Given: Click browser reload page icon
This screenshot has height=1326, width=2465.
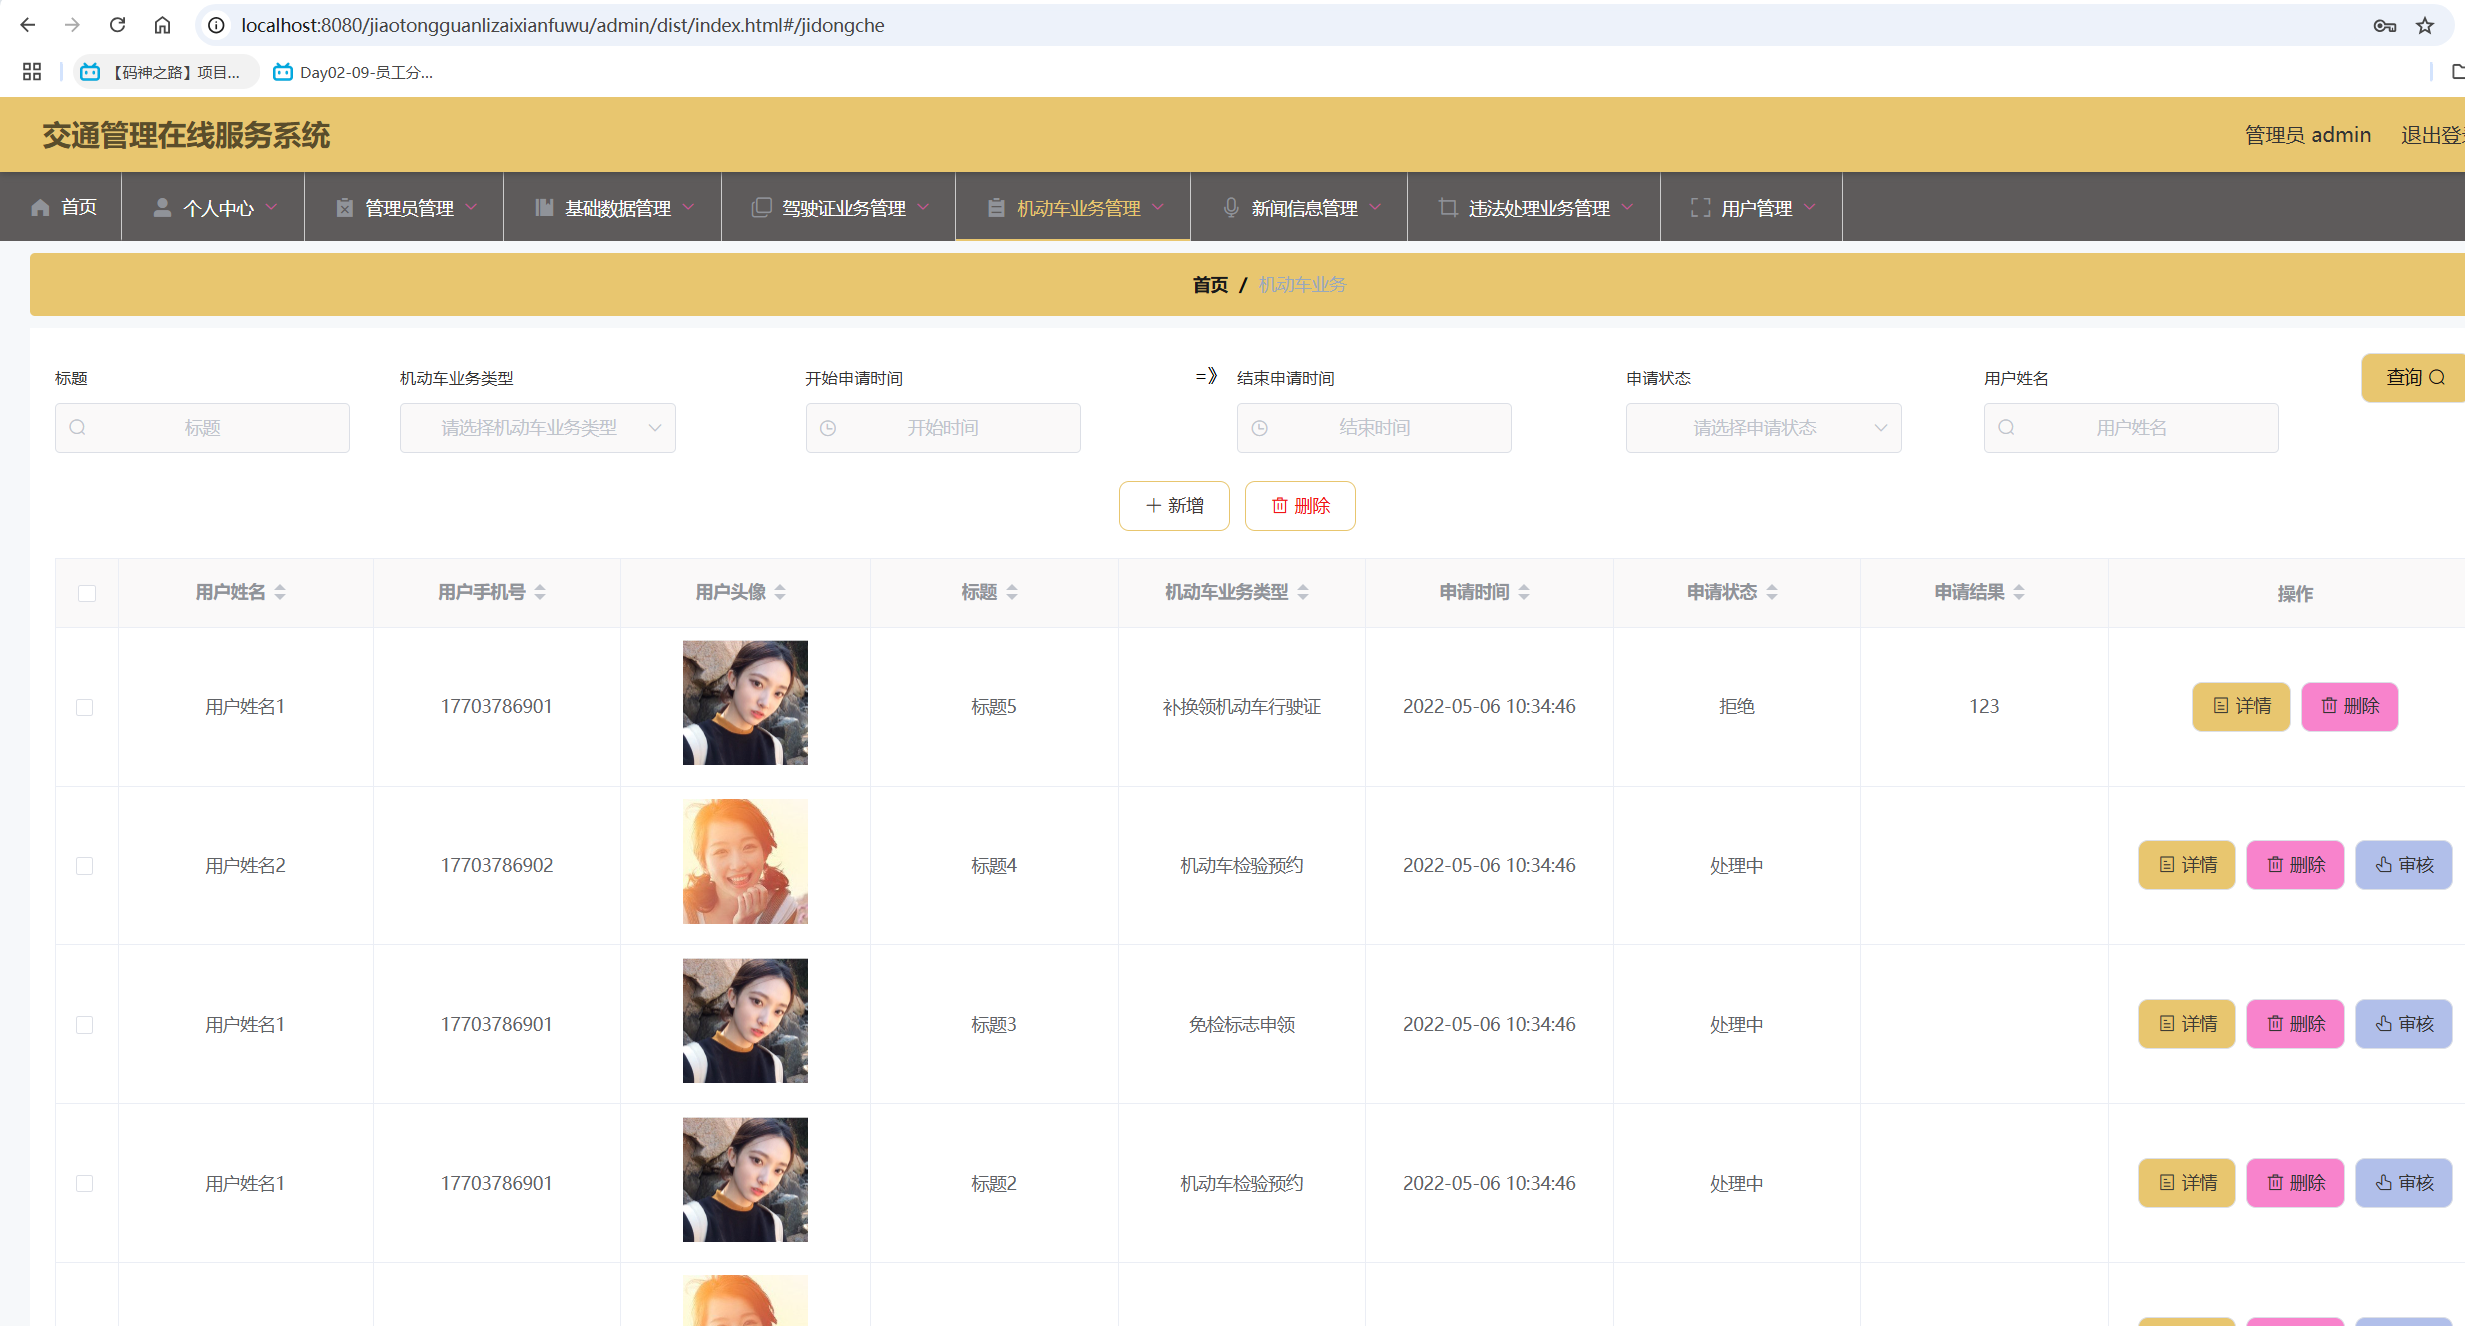Looking at the screenshot, I should (x=117, y=25).
